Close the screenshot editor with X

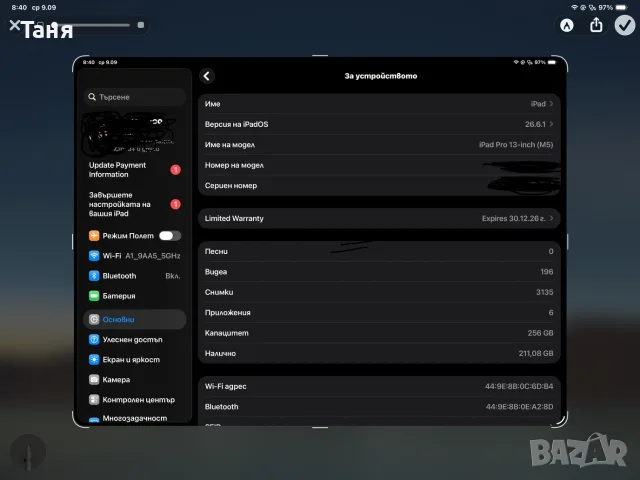14,25
